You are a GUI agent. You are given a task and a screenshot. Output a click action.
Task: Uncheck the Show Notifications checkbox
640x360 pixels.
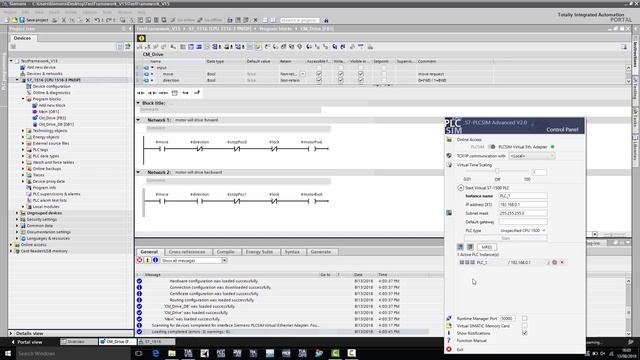[x=524, y=333]
